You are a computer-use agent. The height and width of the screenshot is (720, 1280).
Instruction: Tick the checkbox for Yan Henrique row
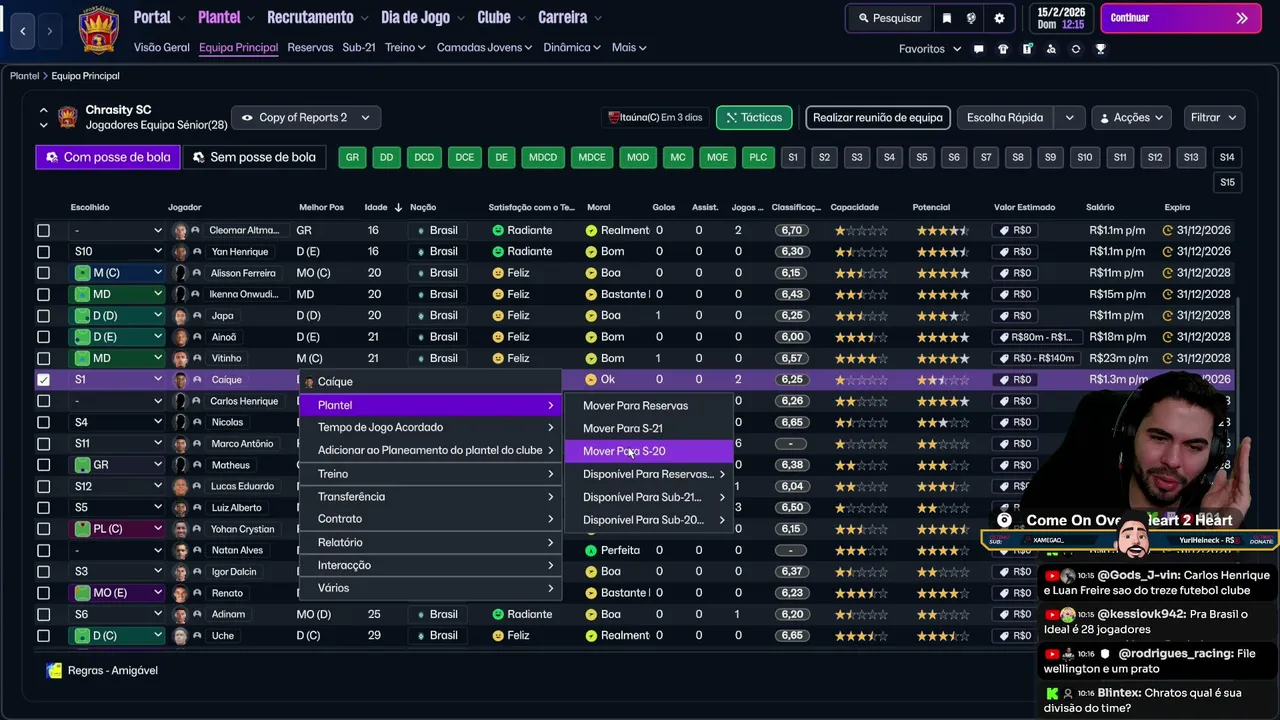pos(43,252)
